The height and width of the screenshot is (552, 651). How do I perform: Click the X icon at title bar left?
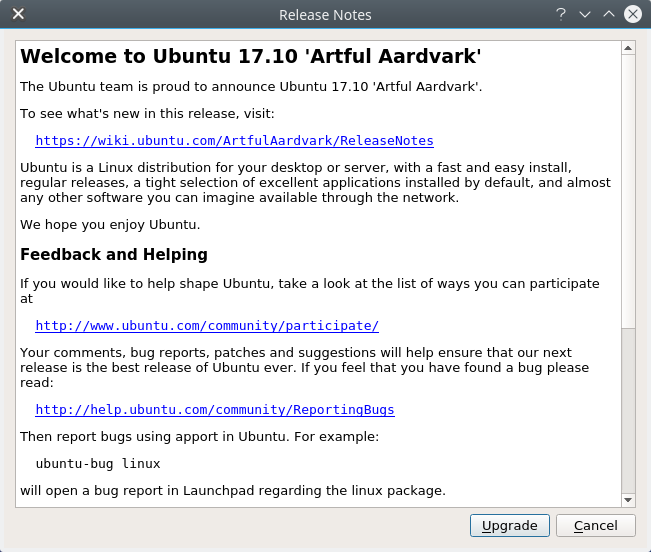pos(18,14)
